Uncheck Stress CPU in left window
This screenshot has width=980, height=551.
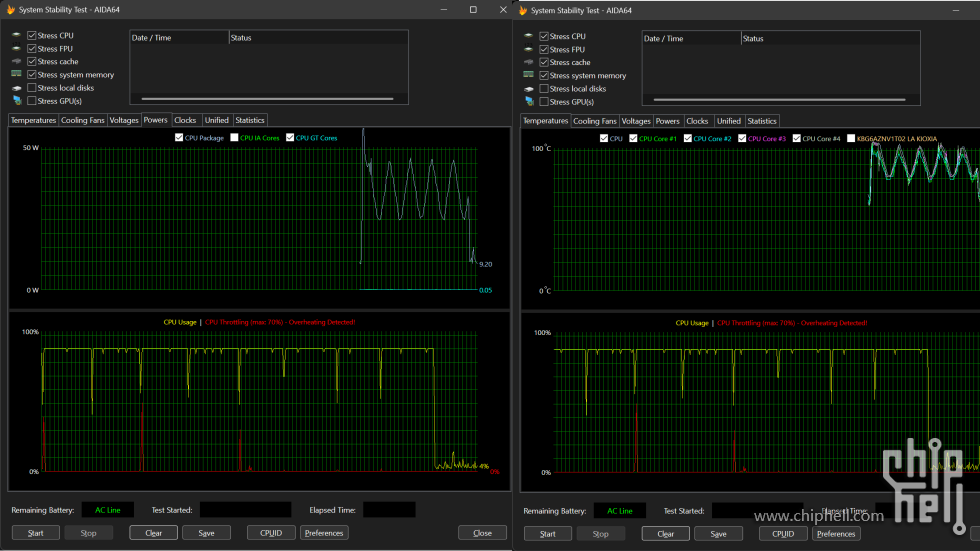[32, 36]
